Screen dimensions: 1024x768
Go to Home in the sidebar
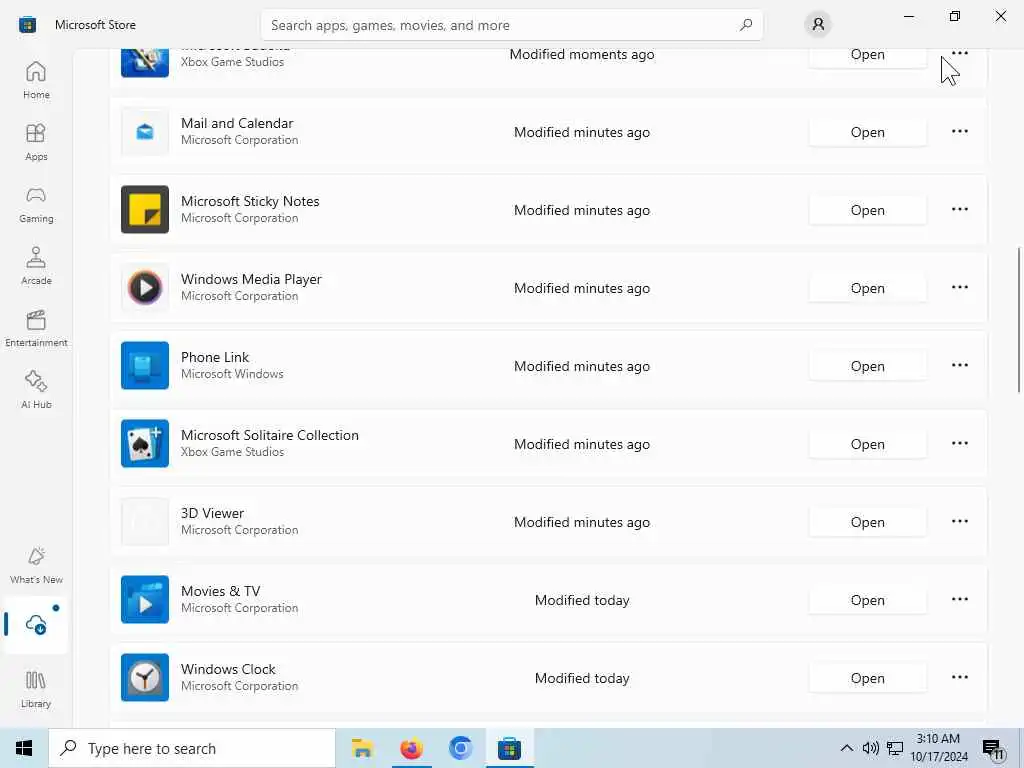(36, 80)
